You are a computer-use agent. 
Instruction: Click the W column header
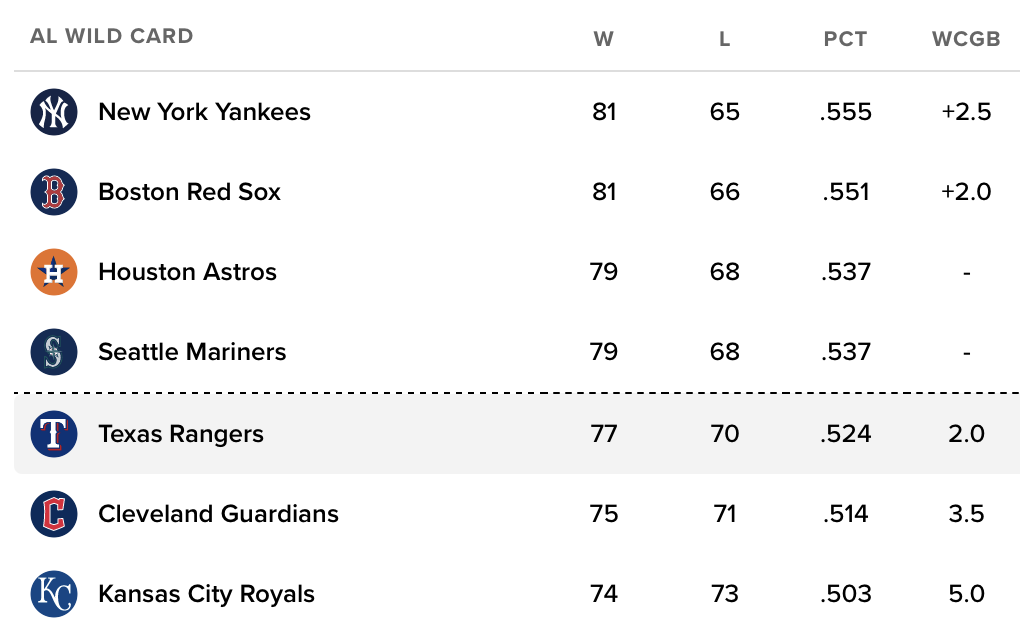[604, 39]
